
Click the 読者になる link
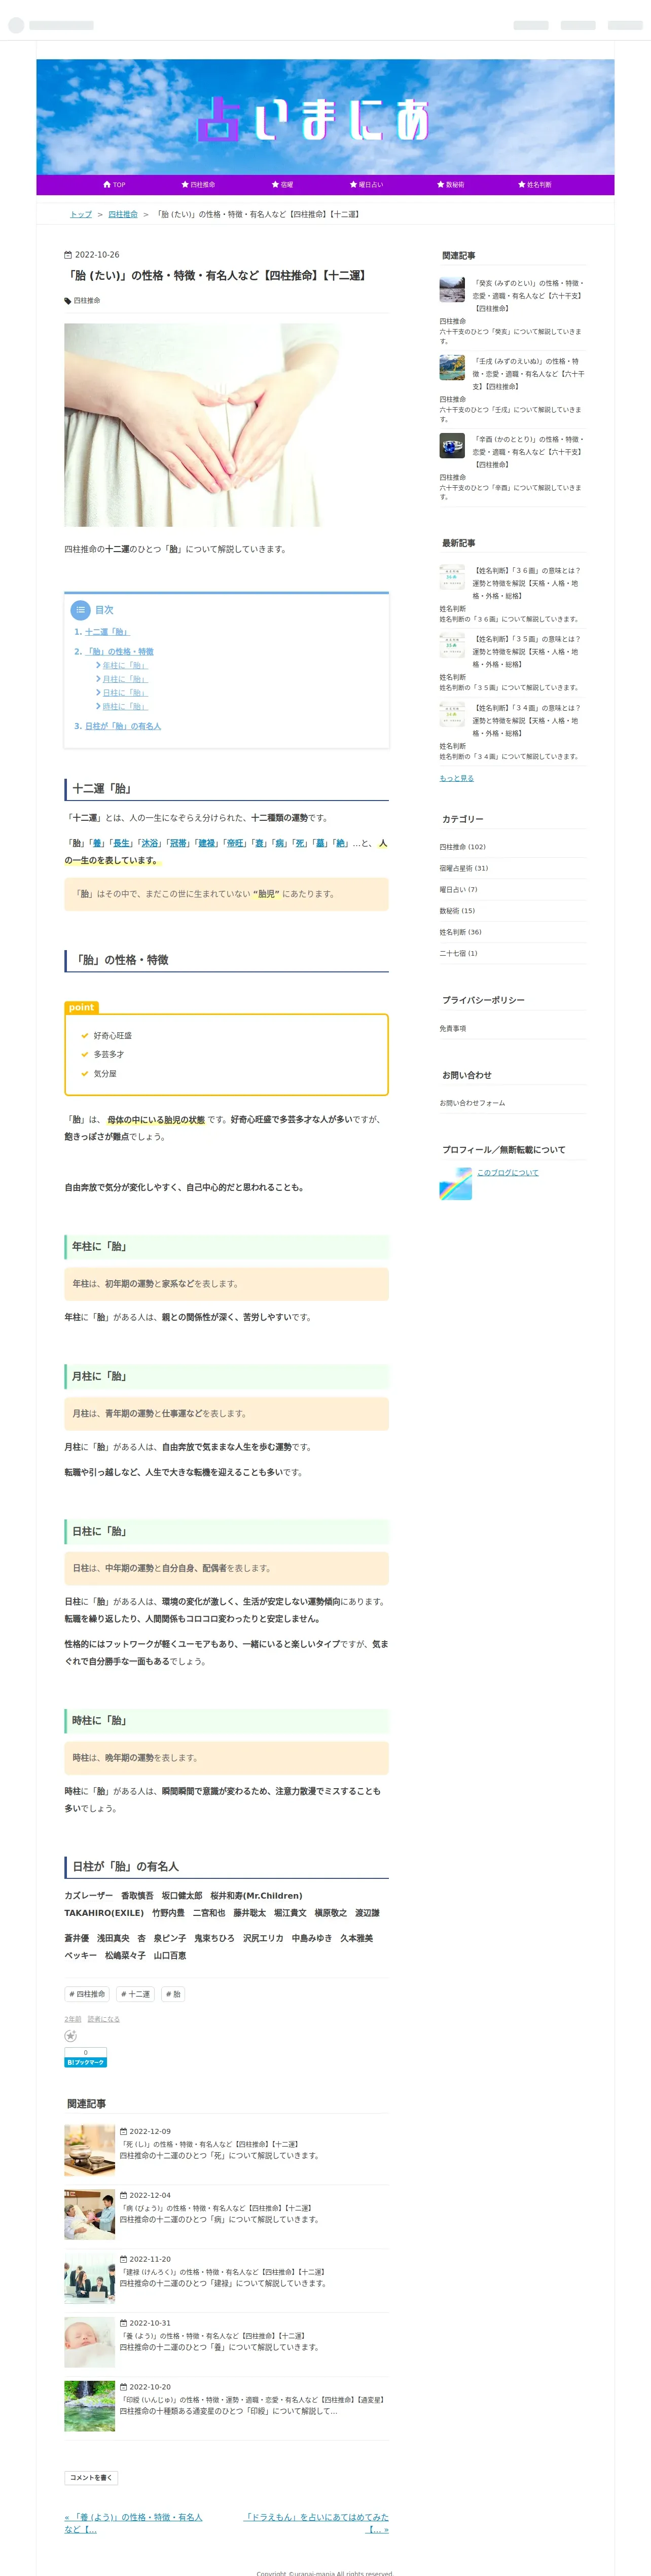[103, 2019]
